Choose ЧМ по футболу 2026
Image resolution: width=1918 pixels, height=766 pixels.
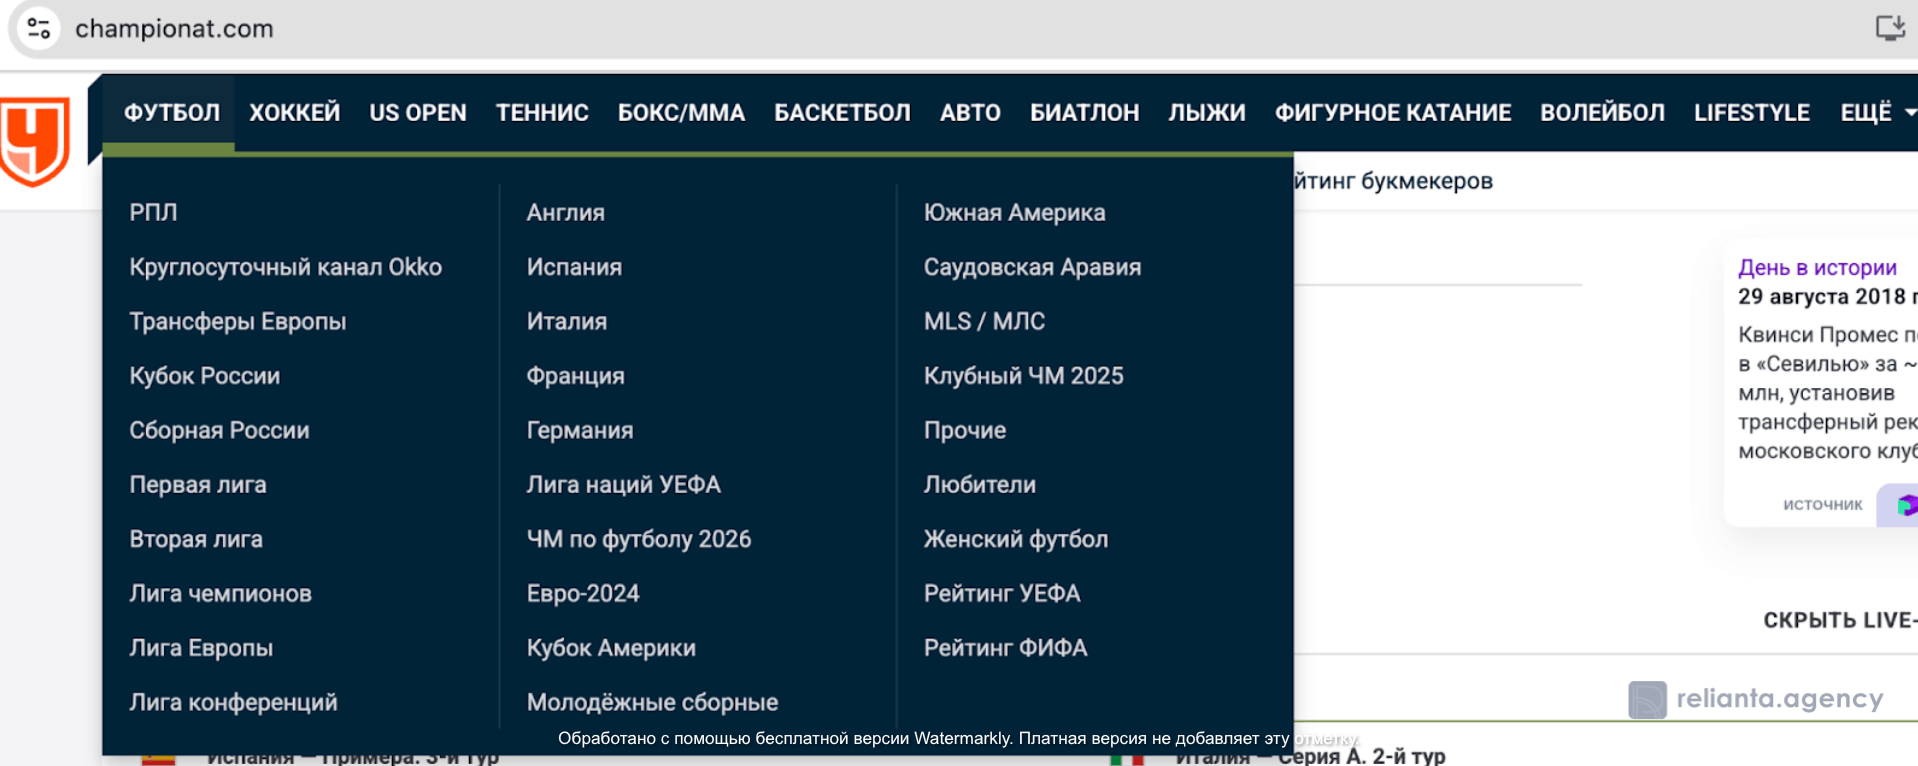click(638, 539)
